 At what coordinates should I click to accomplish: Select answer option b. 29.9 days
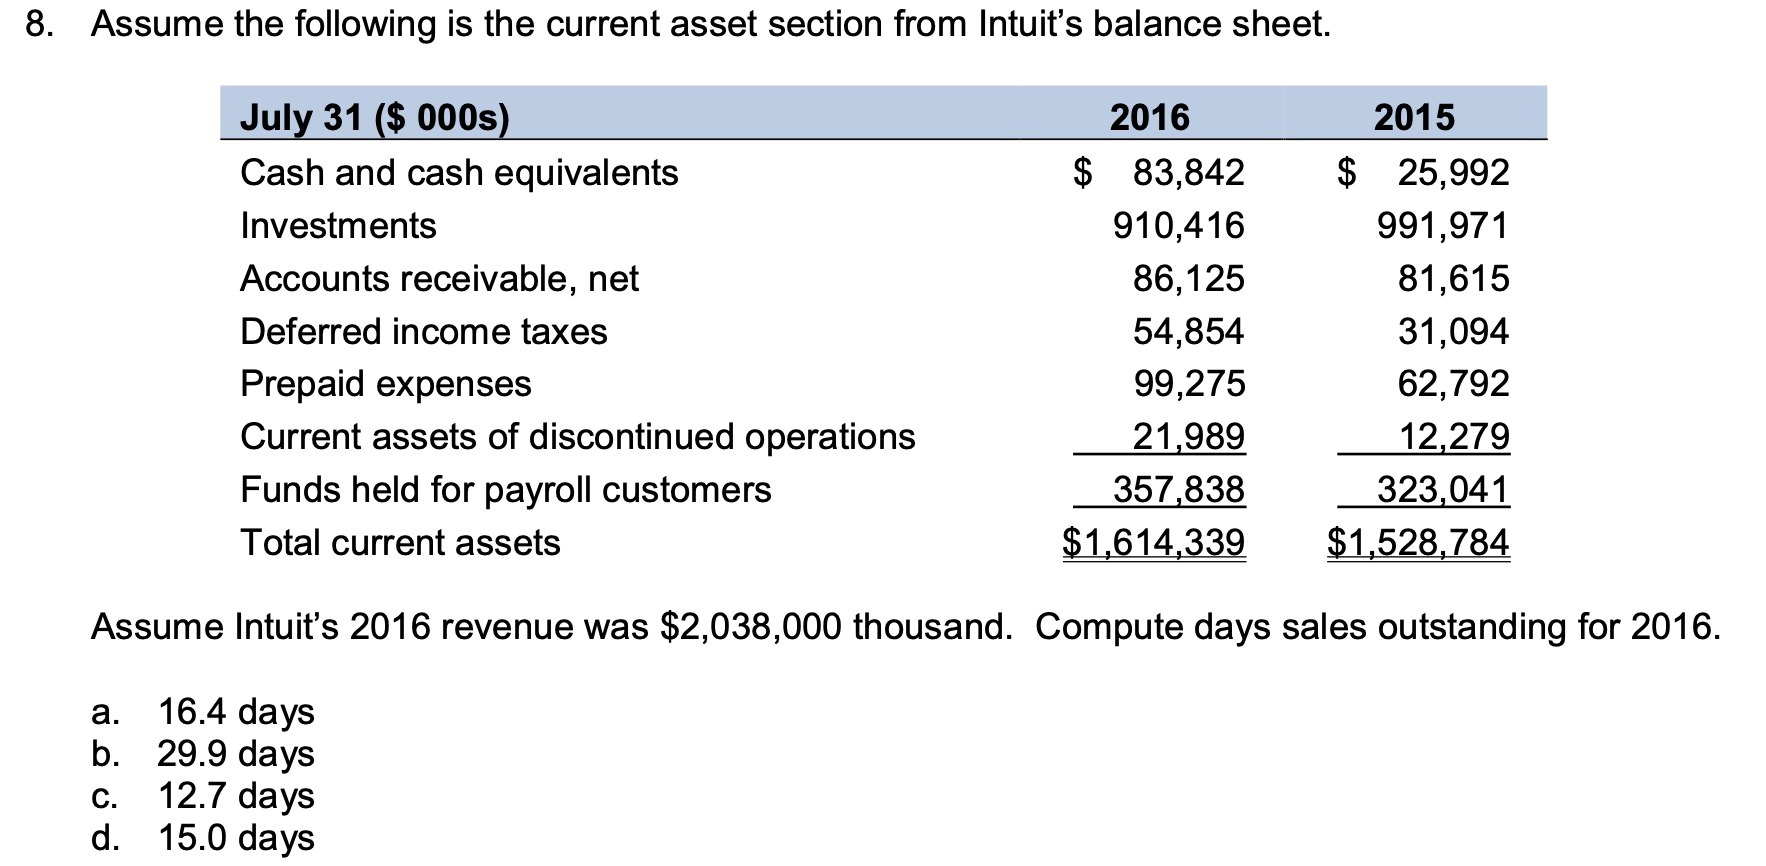[x=202, y=754]
